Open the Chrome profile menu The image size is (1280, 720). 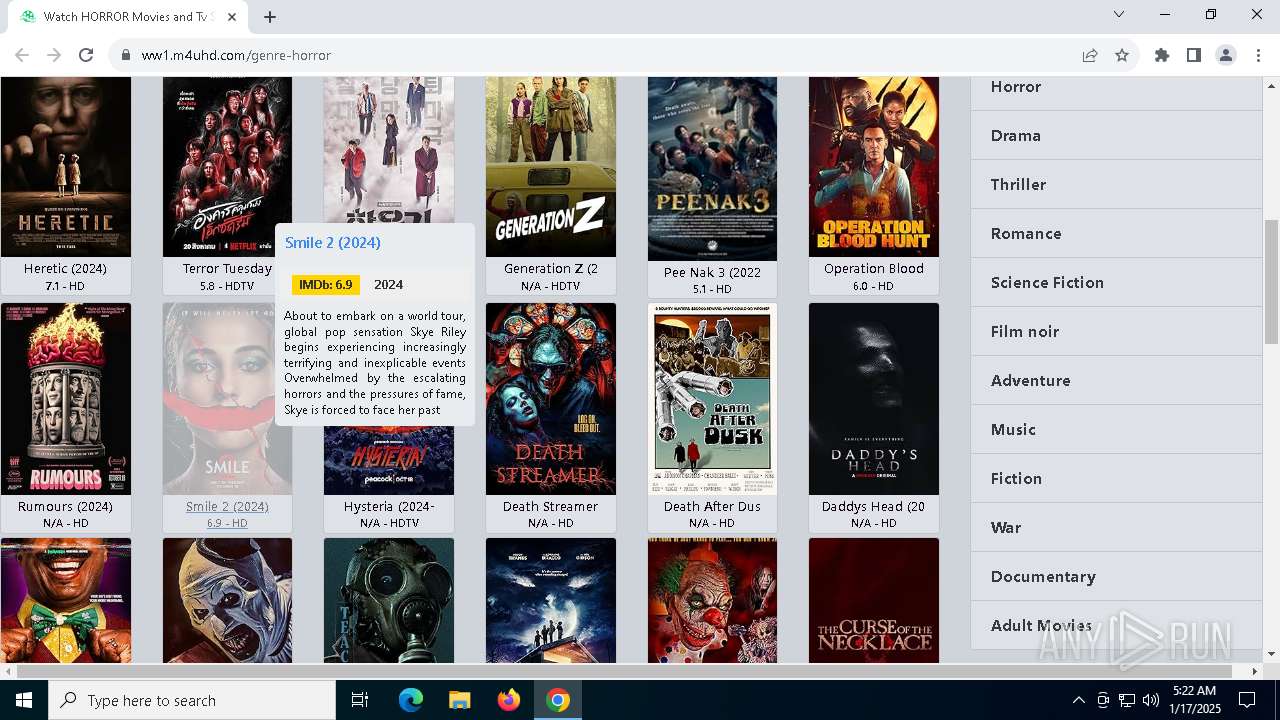click(x=1226, y=55)
